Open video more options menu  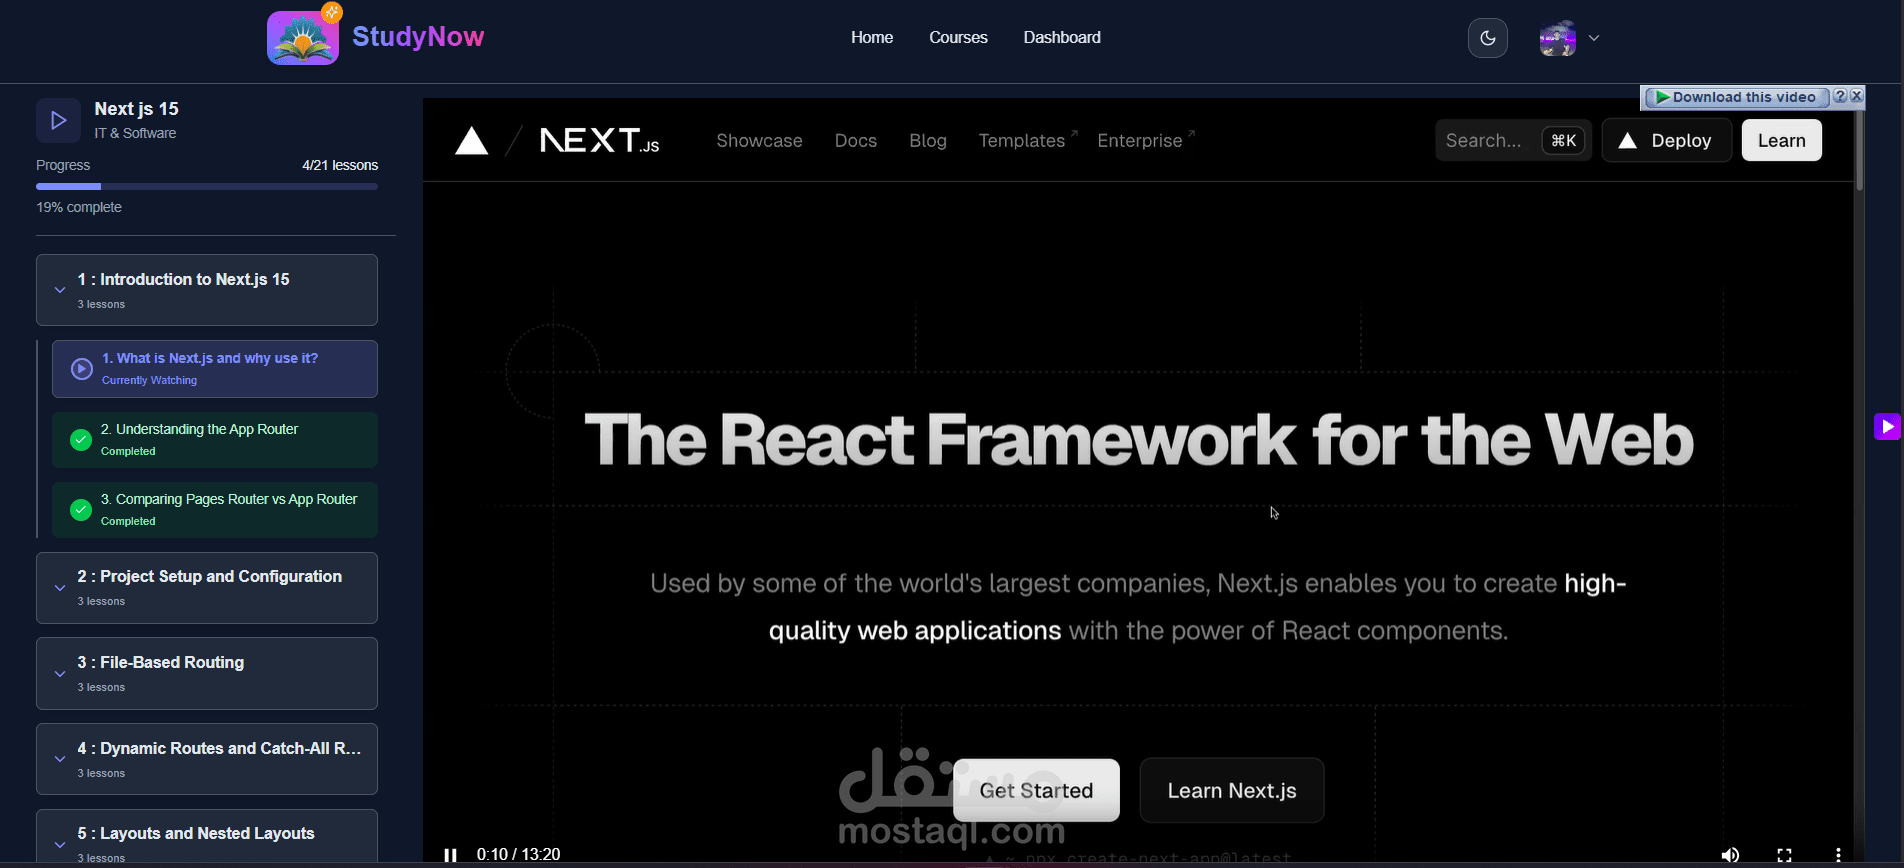(x=1838, y=855)
